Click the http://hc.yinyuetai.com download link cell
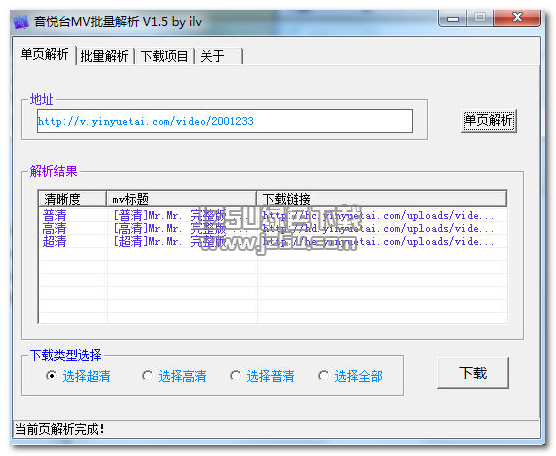This screenshot has width=556, height=456. click(382, 215)
